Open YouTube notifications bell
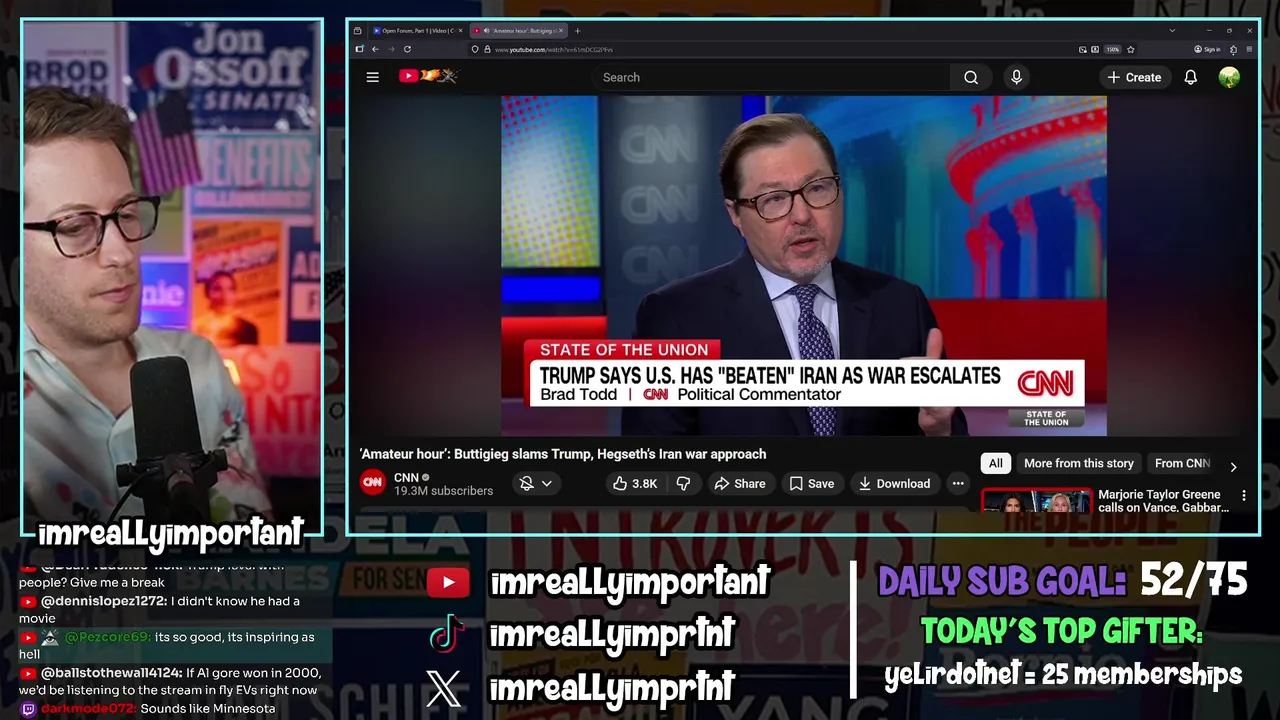This screenshot has width=1280, height=720. [x=1190, y=77]
